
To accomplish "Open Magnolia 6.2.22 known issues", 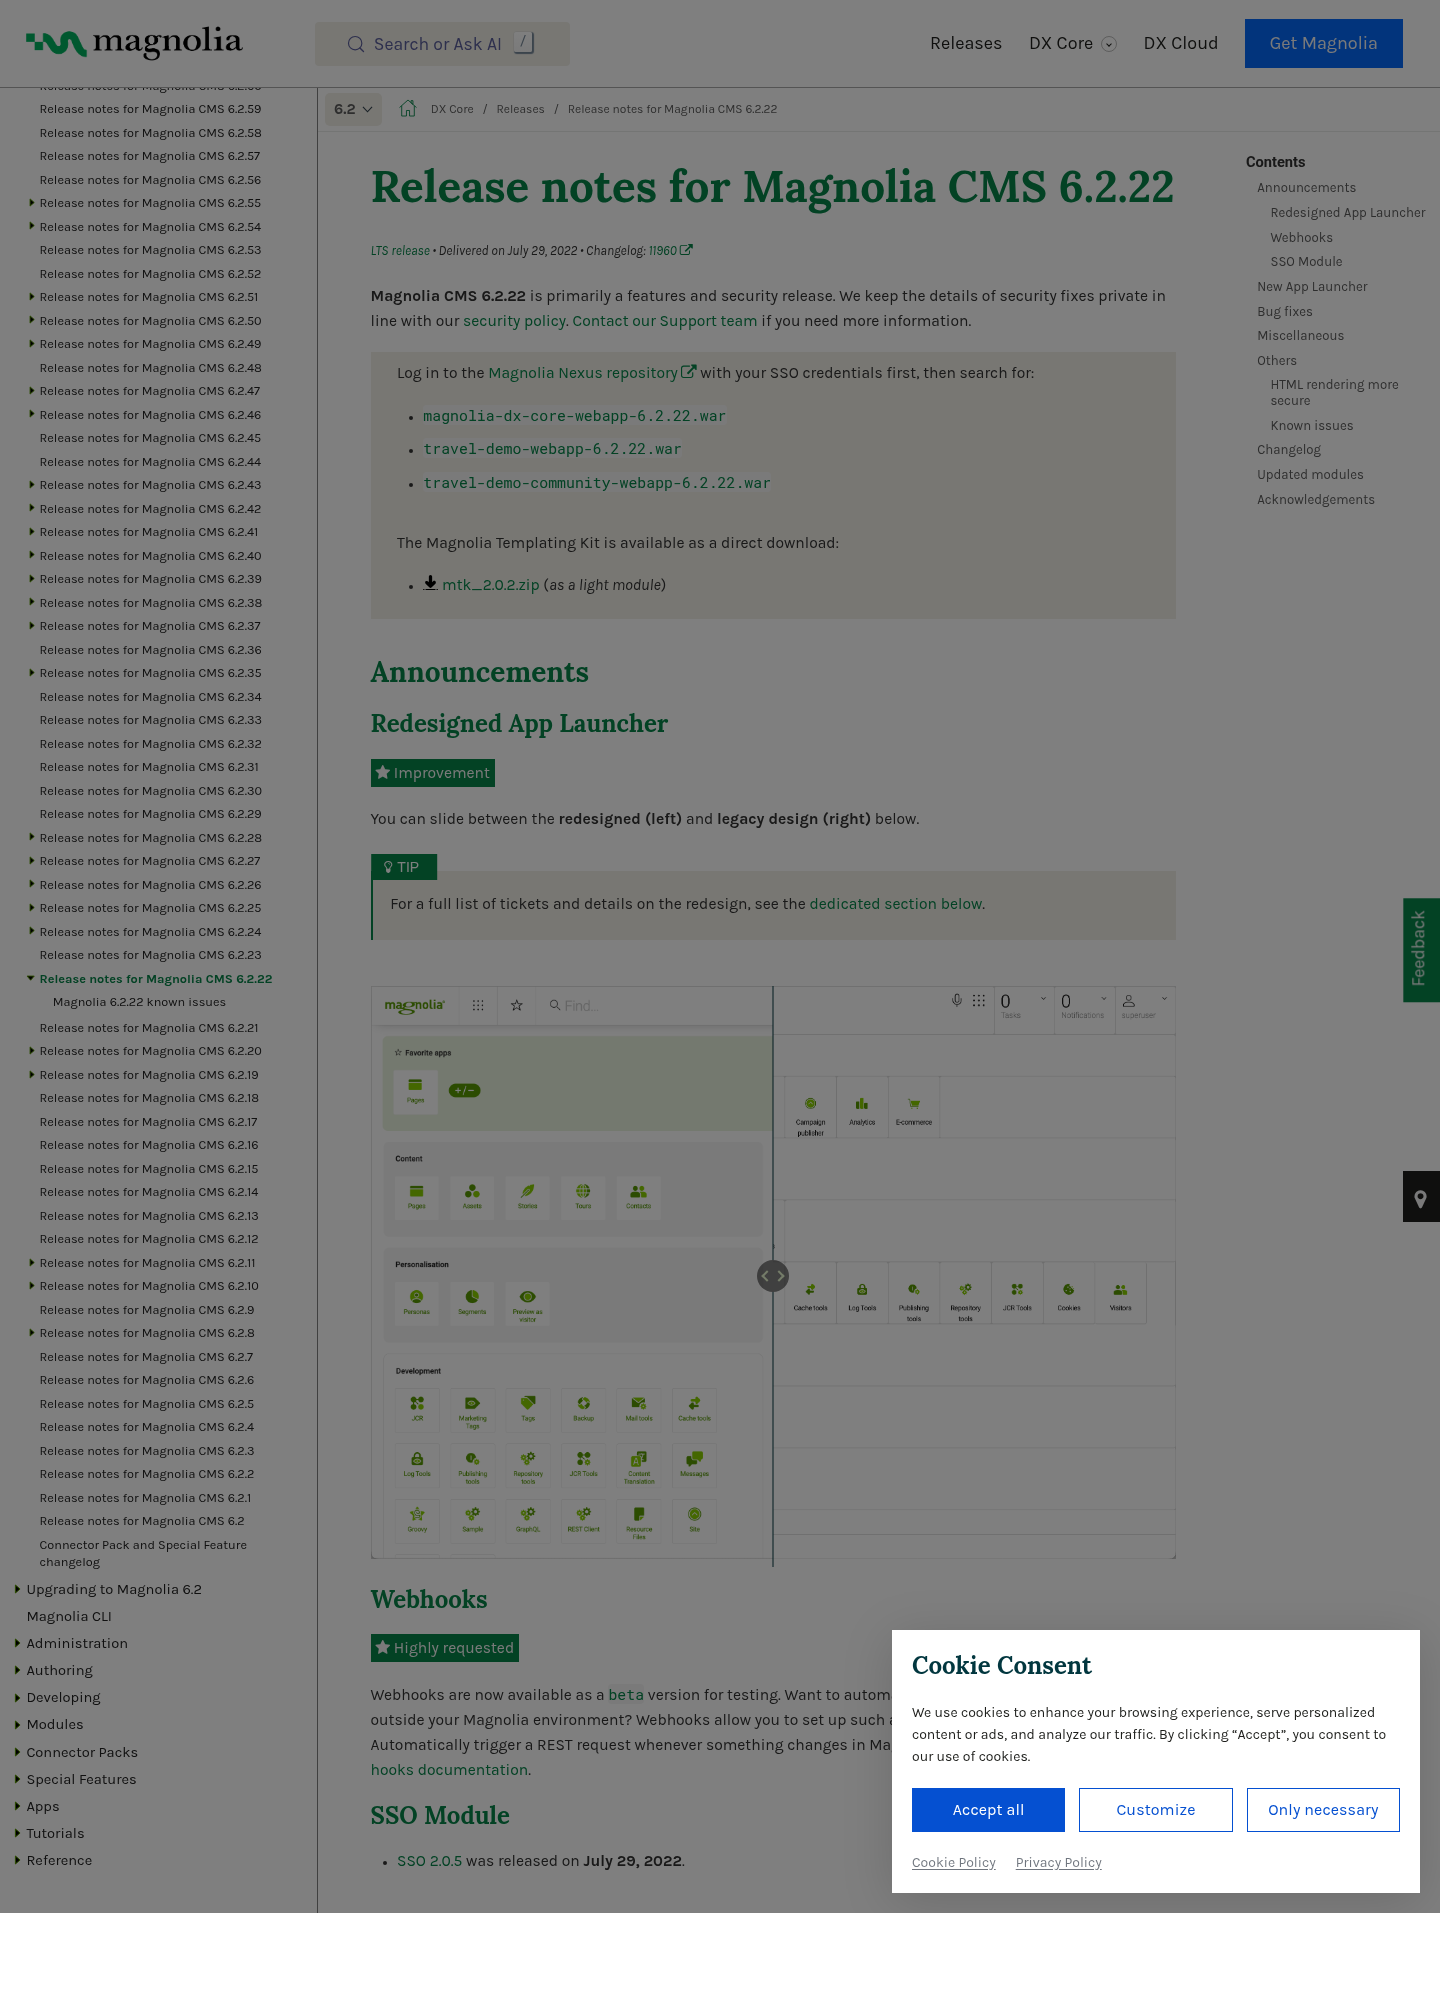I will pos(139,1002).
